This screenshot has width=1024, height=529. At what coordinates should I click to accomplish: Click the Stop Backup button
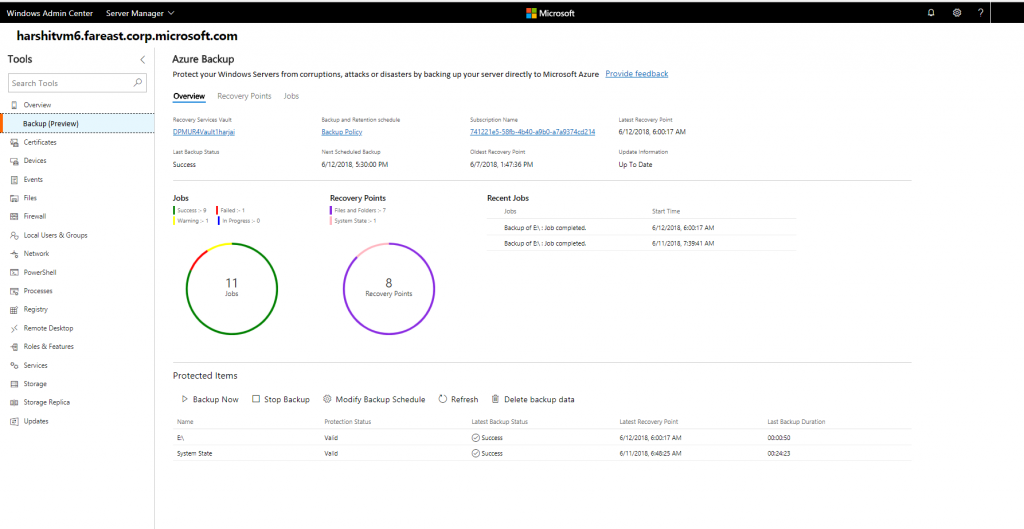pyautogui.click(x=281, y=399)
